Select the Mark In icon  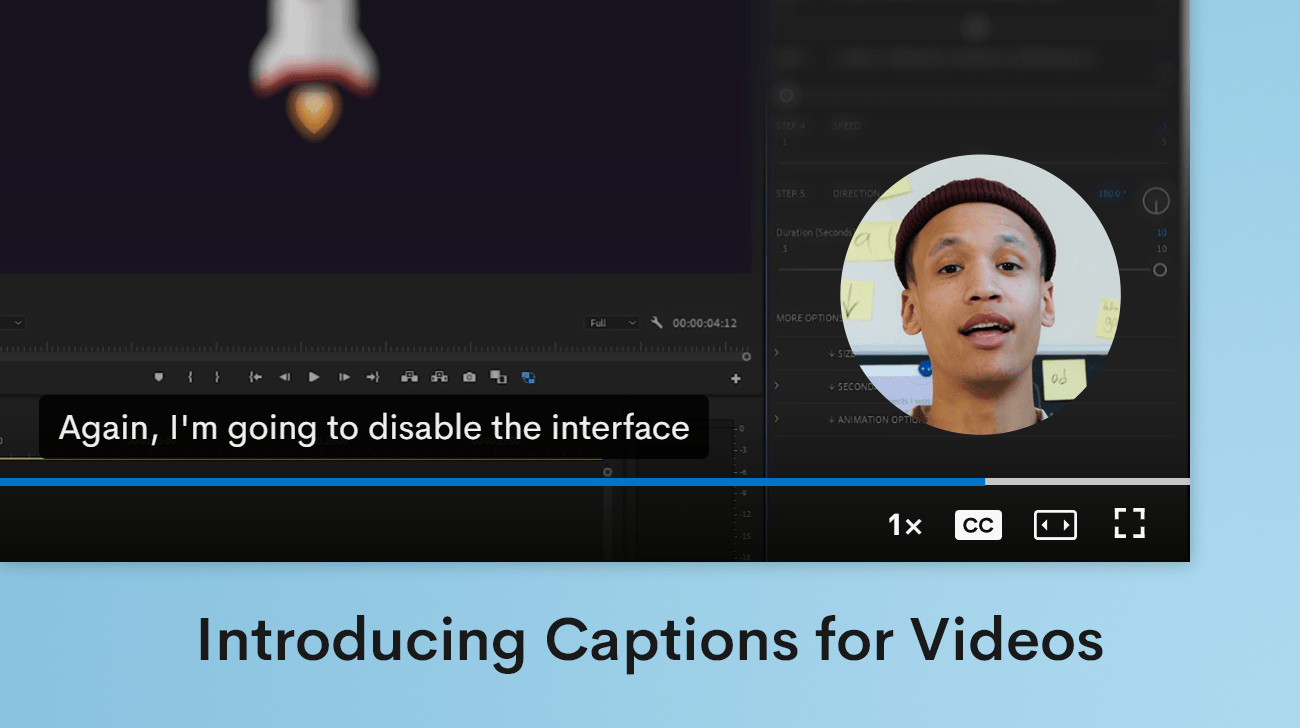(x=190, y=378)
